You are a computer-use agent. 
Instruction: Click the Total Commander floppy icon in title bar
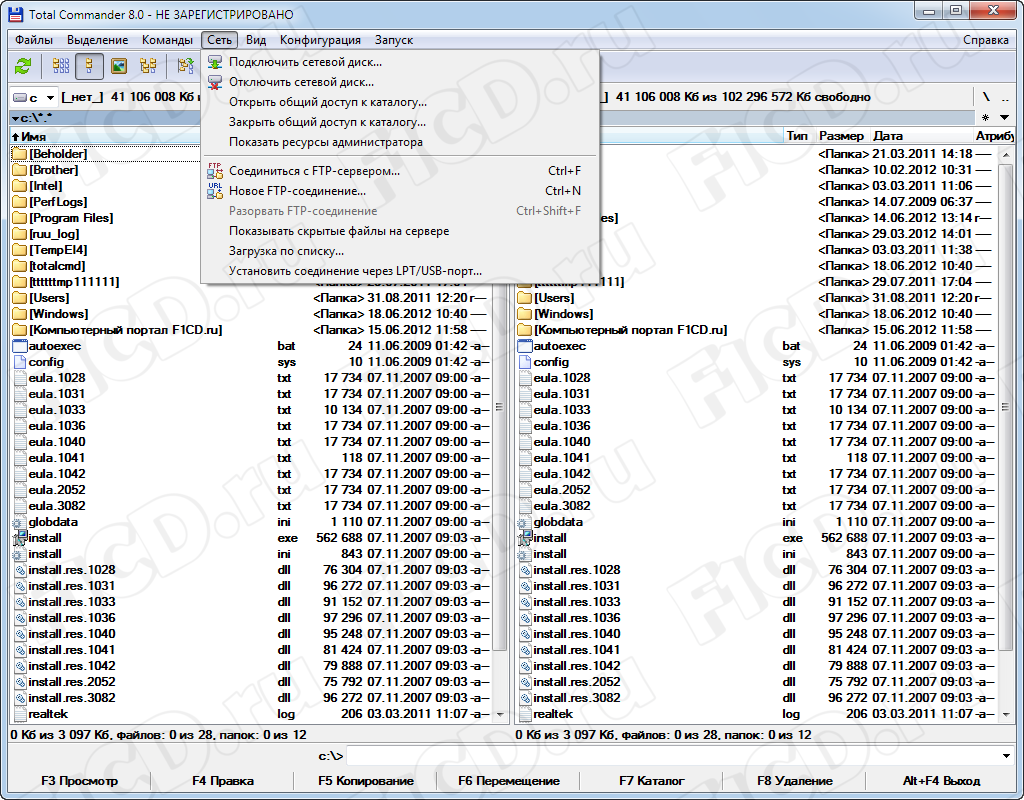(15, 14)
